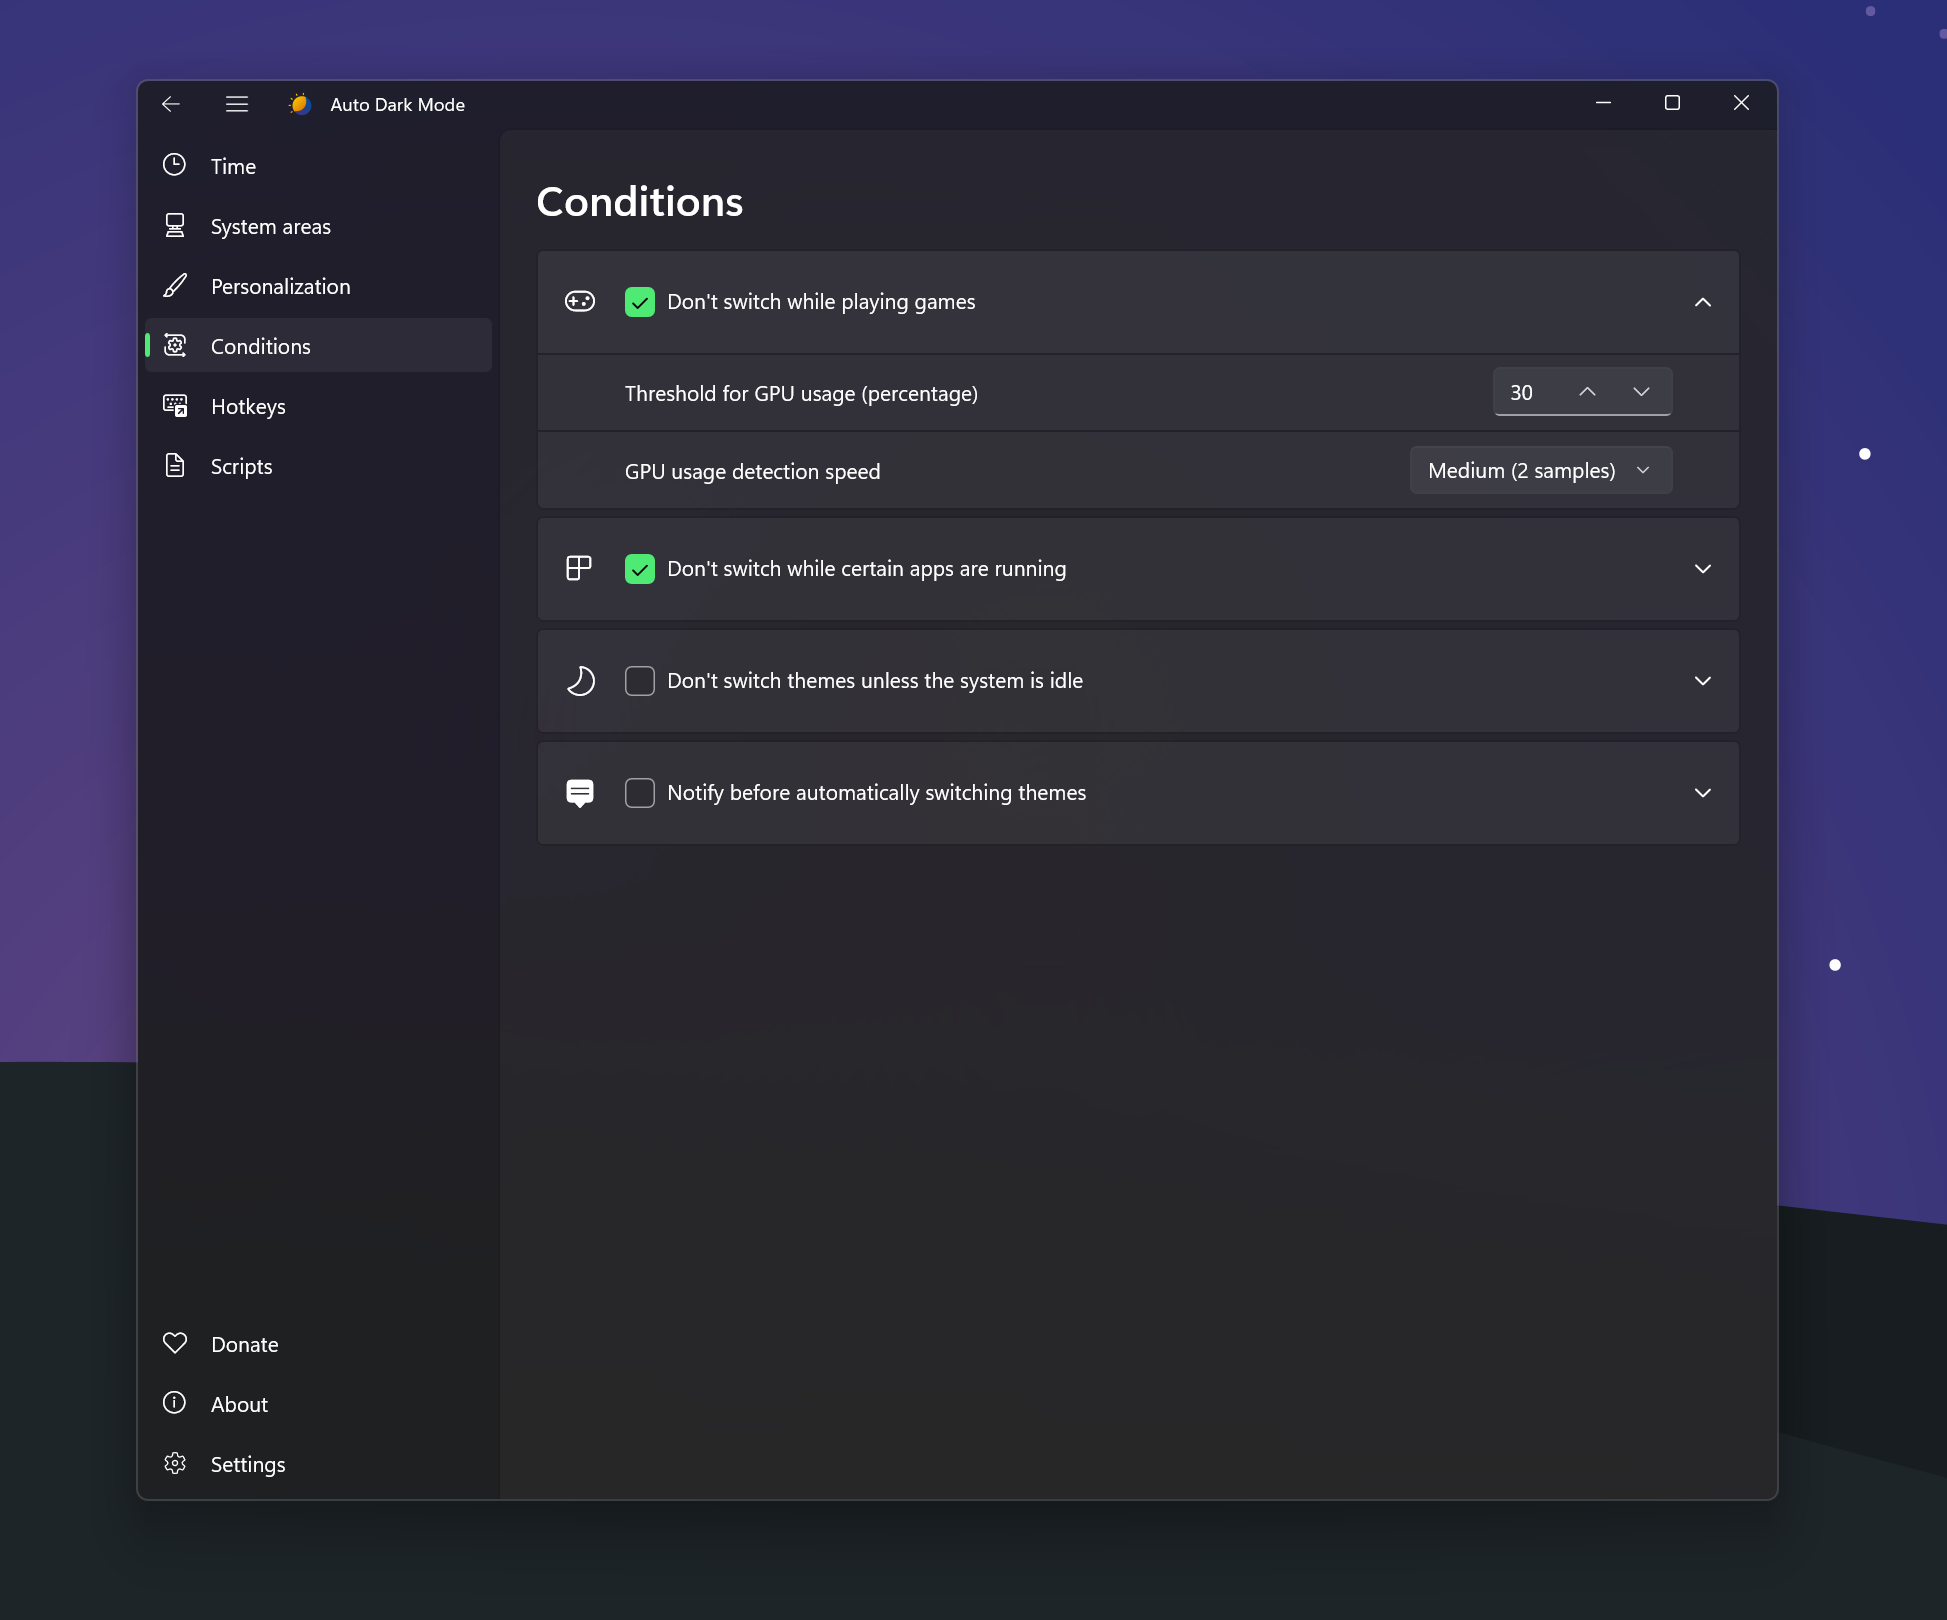Minimize the Auto Dark Mode window
The height and width of the screenshot is (1620, 1947).
pos(1603,103)
